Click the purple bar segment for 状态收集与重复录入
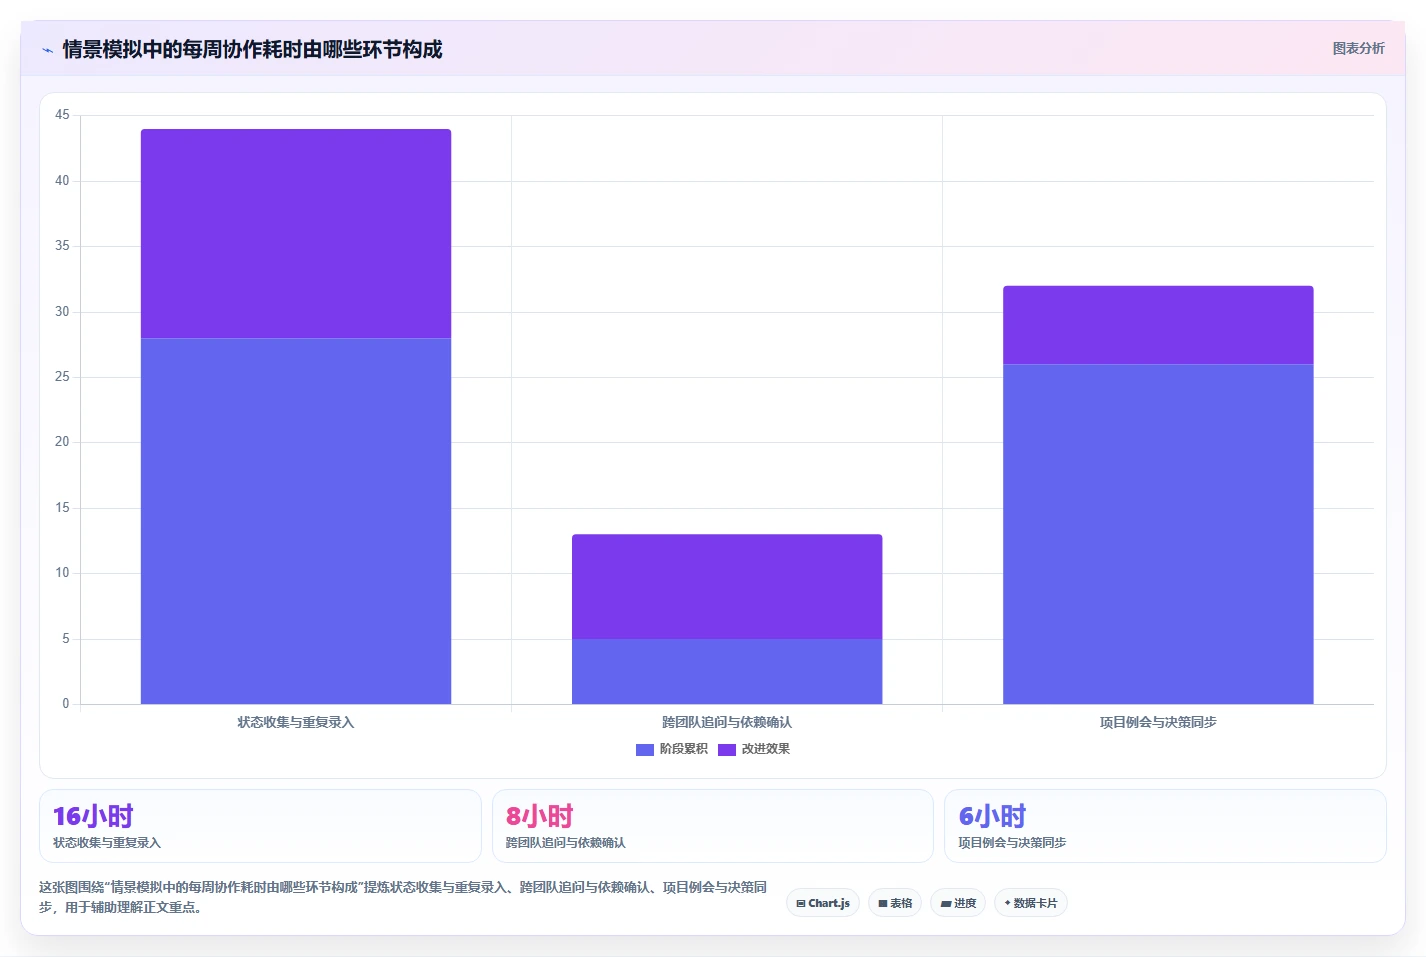 point(296,234)
